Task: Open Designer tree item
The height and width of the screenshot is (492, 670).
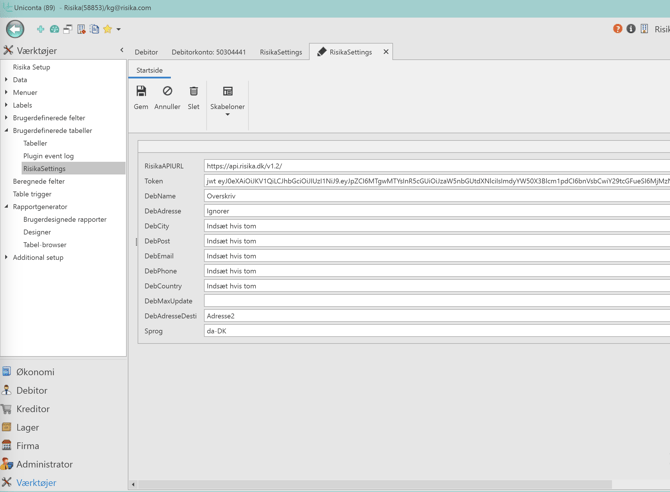Action: pyautogui.click(x=37, y=232)
